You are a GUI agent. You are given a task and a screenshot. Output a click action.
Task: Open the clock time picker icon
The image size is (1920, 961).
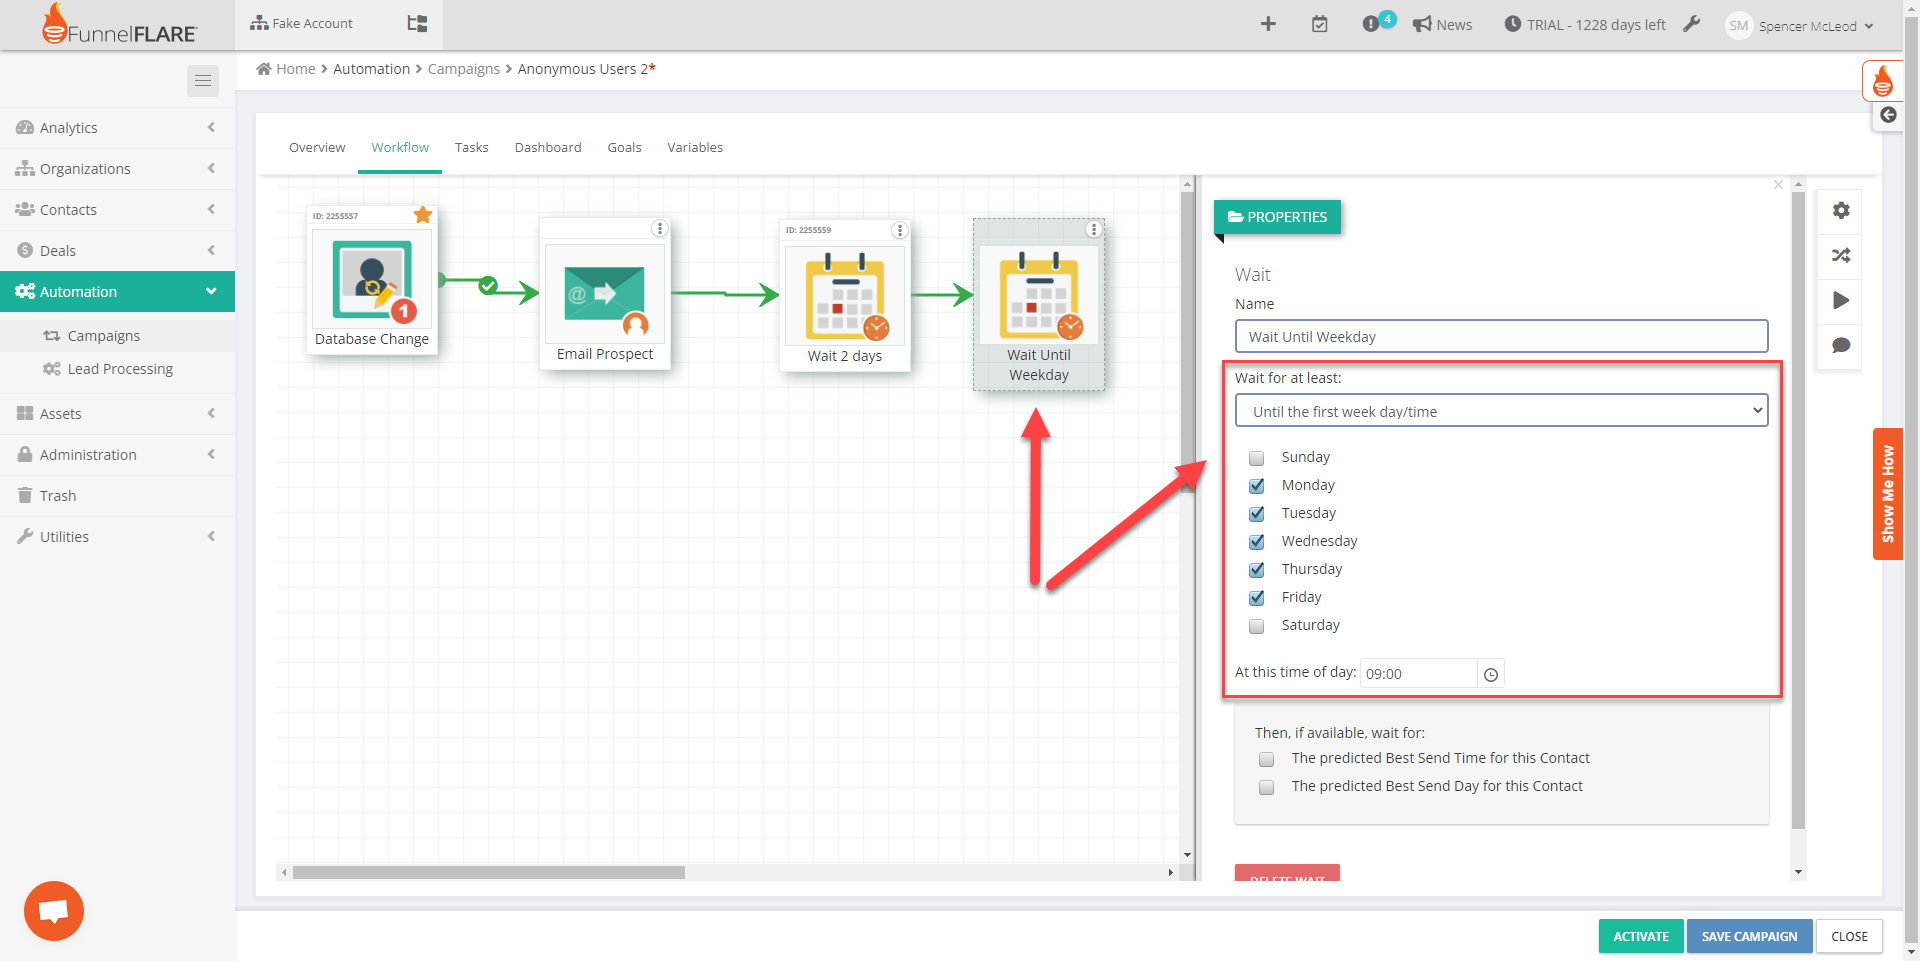tap(1491, 674)
